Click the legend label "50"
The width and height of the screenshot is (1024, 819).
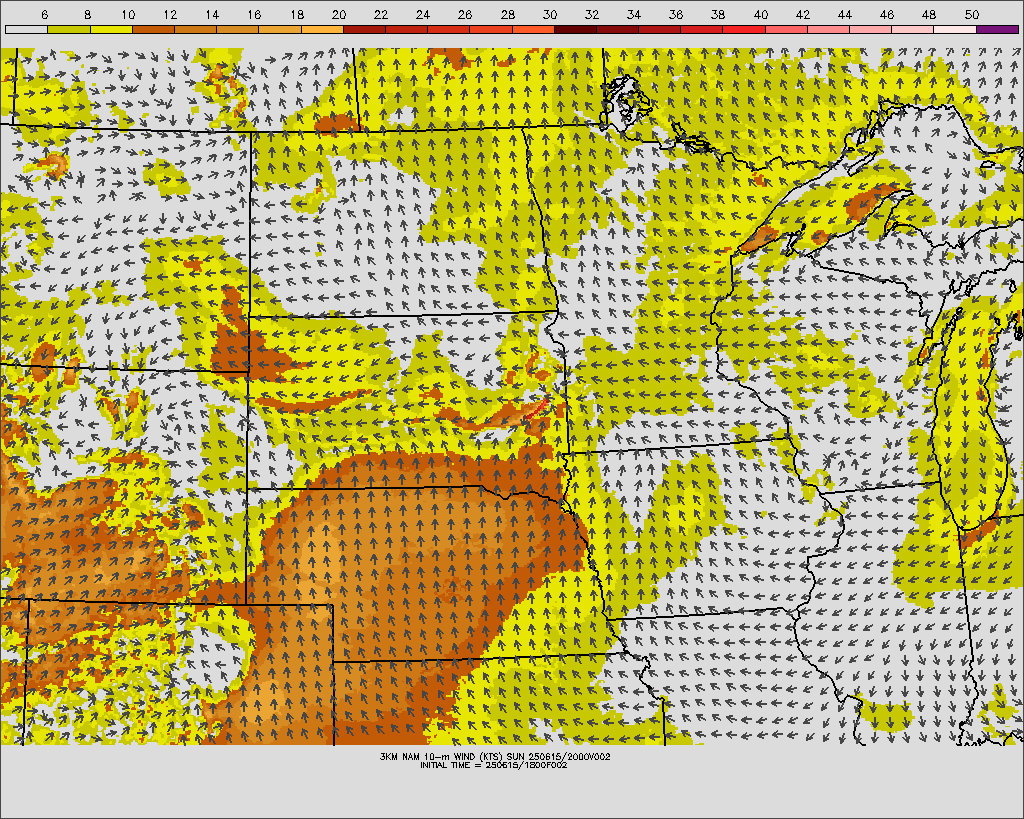tap(972, 14)
